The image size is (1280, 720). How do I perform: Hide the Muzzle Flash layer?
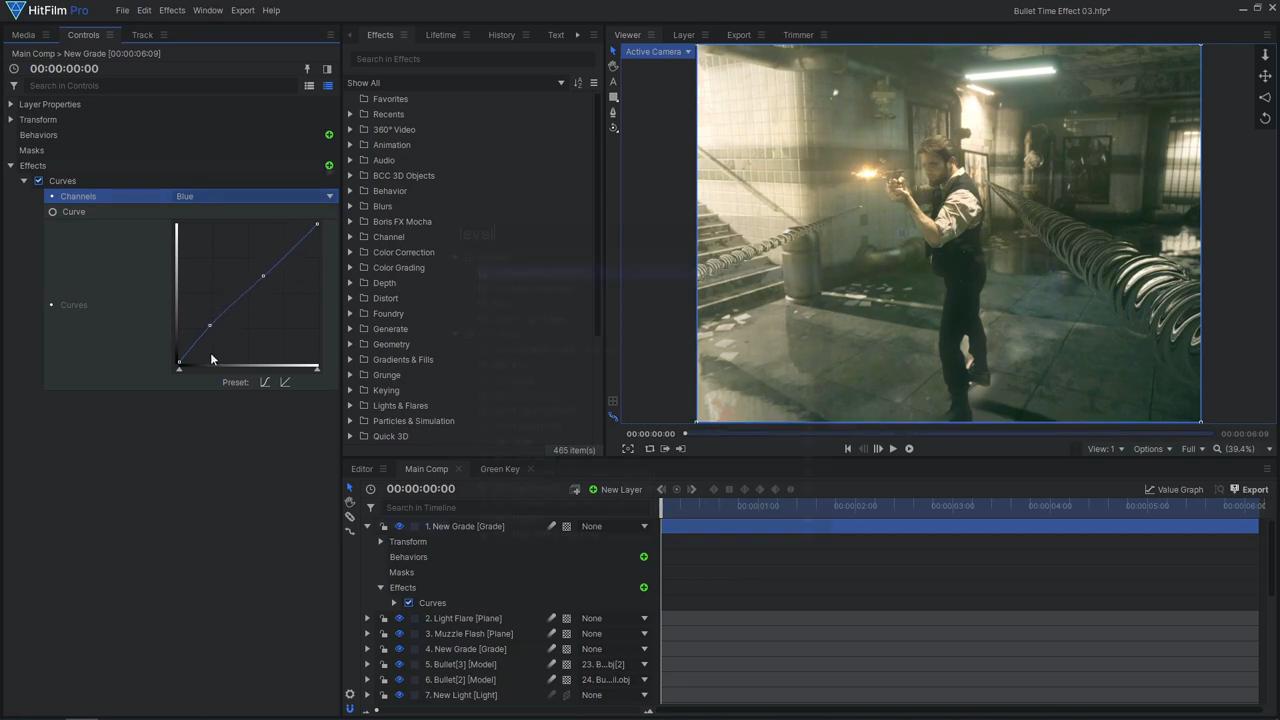pyautogui.click(x=399, y=634)
